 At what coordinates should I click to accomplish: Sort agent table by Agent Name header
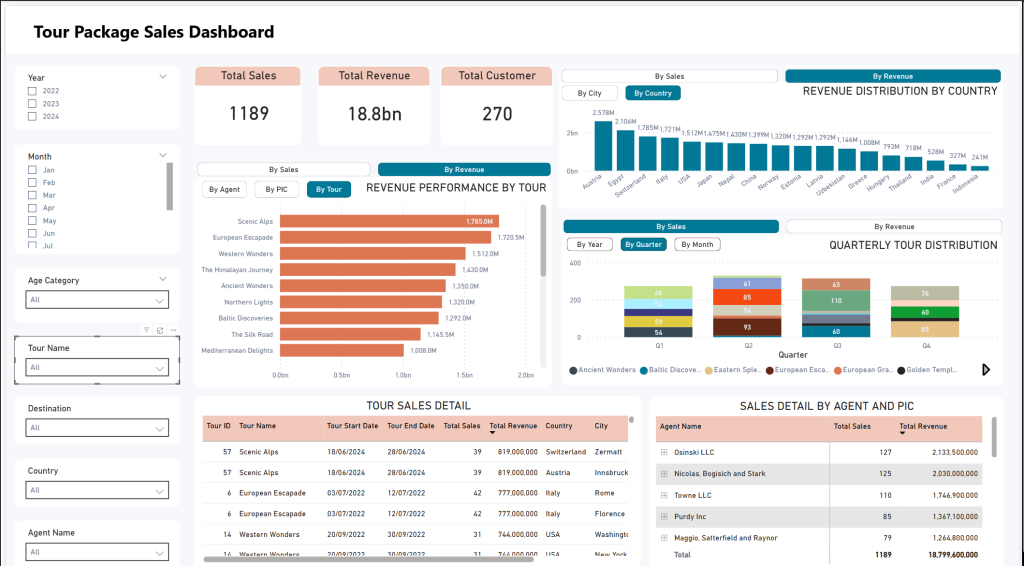pyautogui.click(x=680, y=426)
